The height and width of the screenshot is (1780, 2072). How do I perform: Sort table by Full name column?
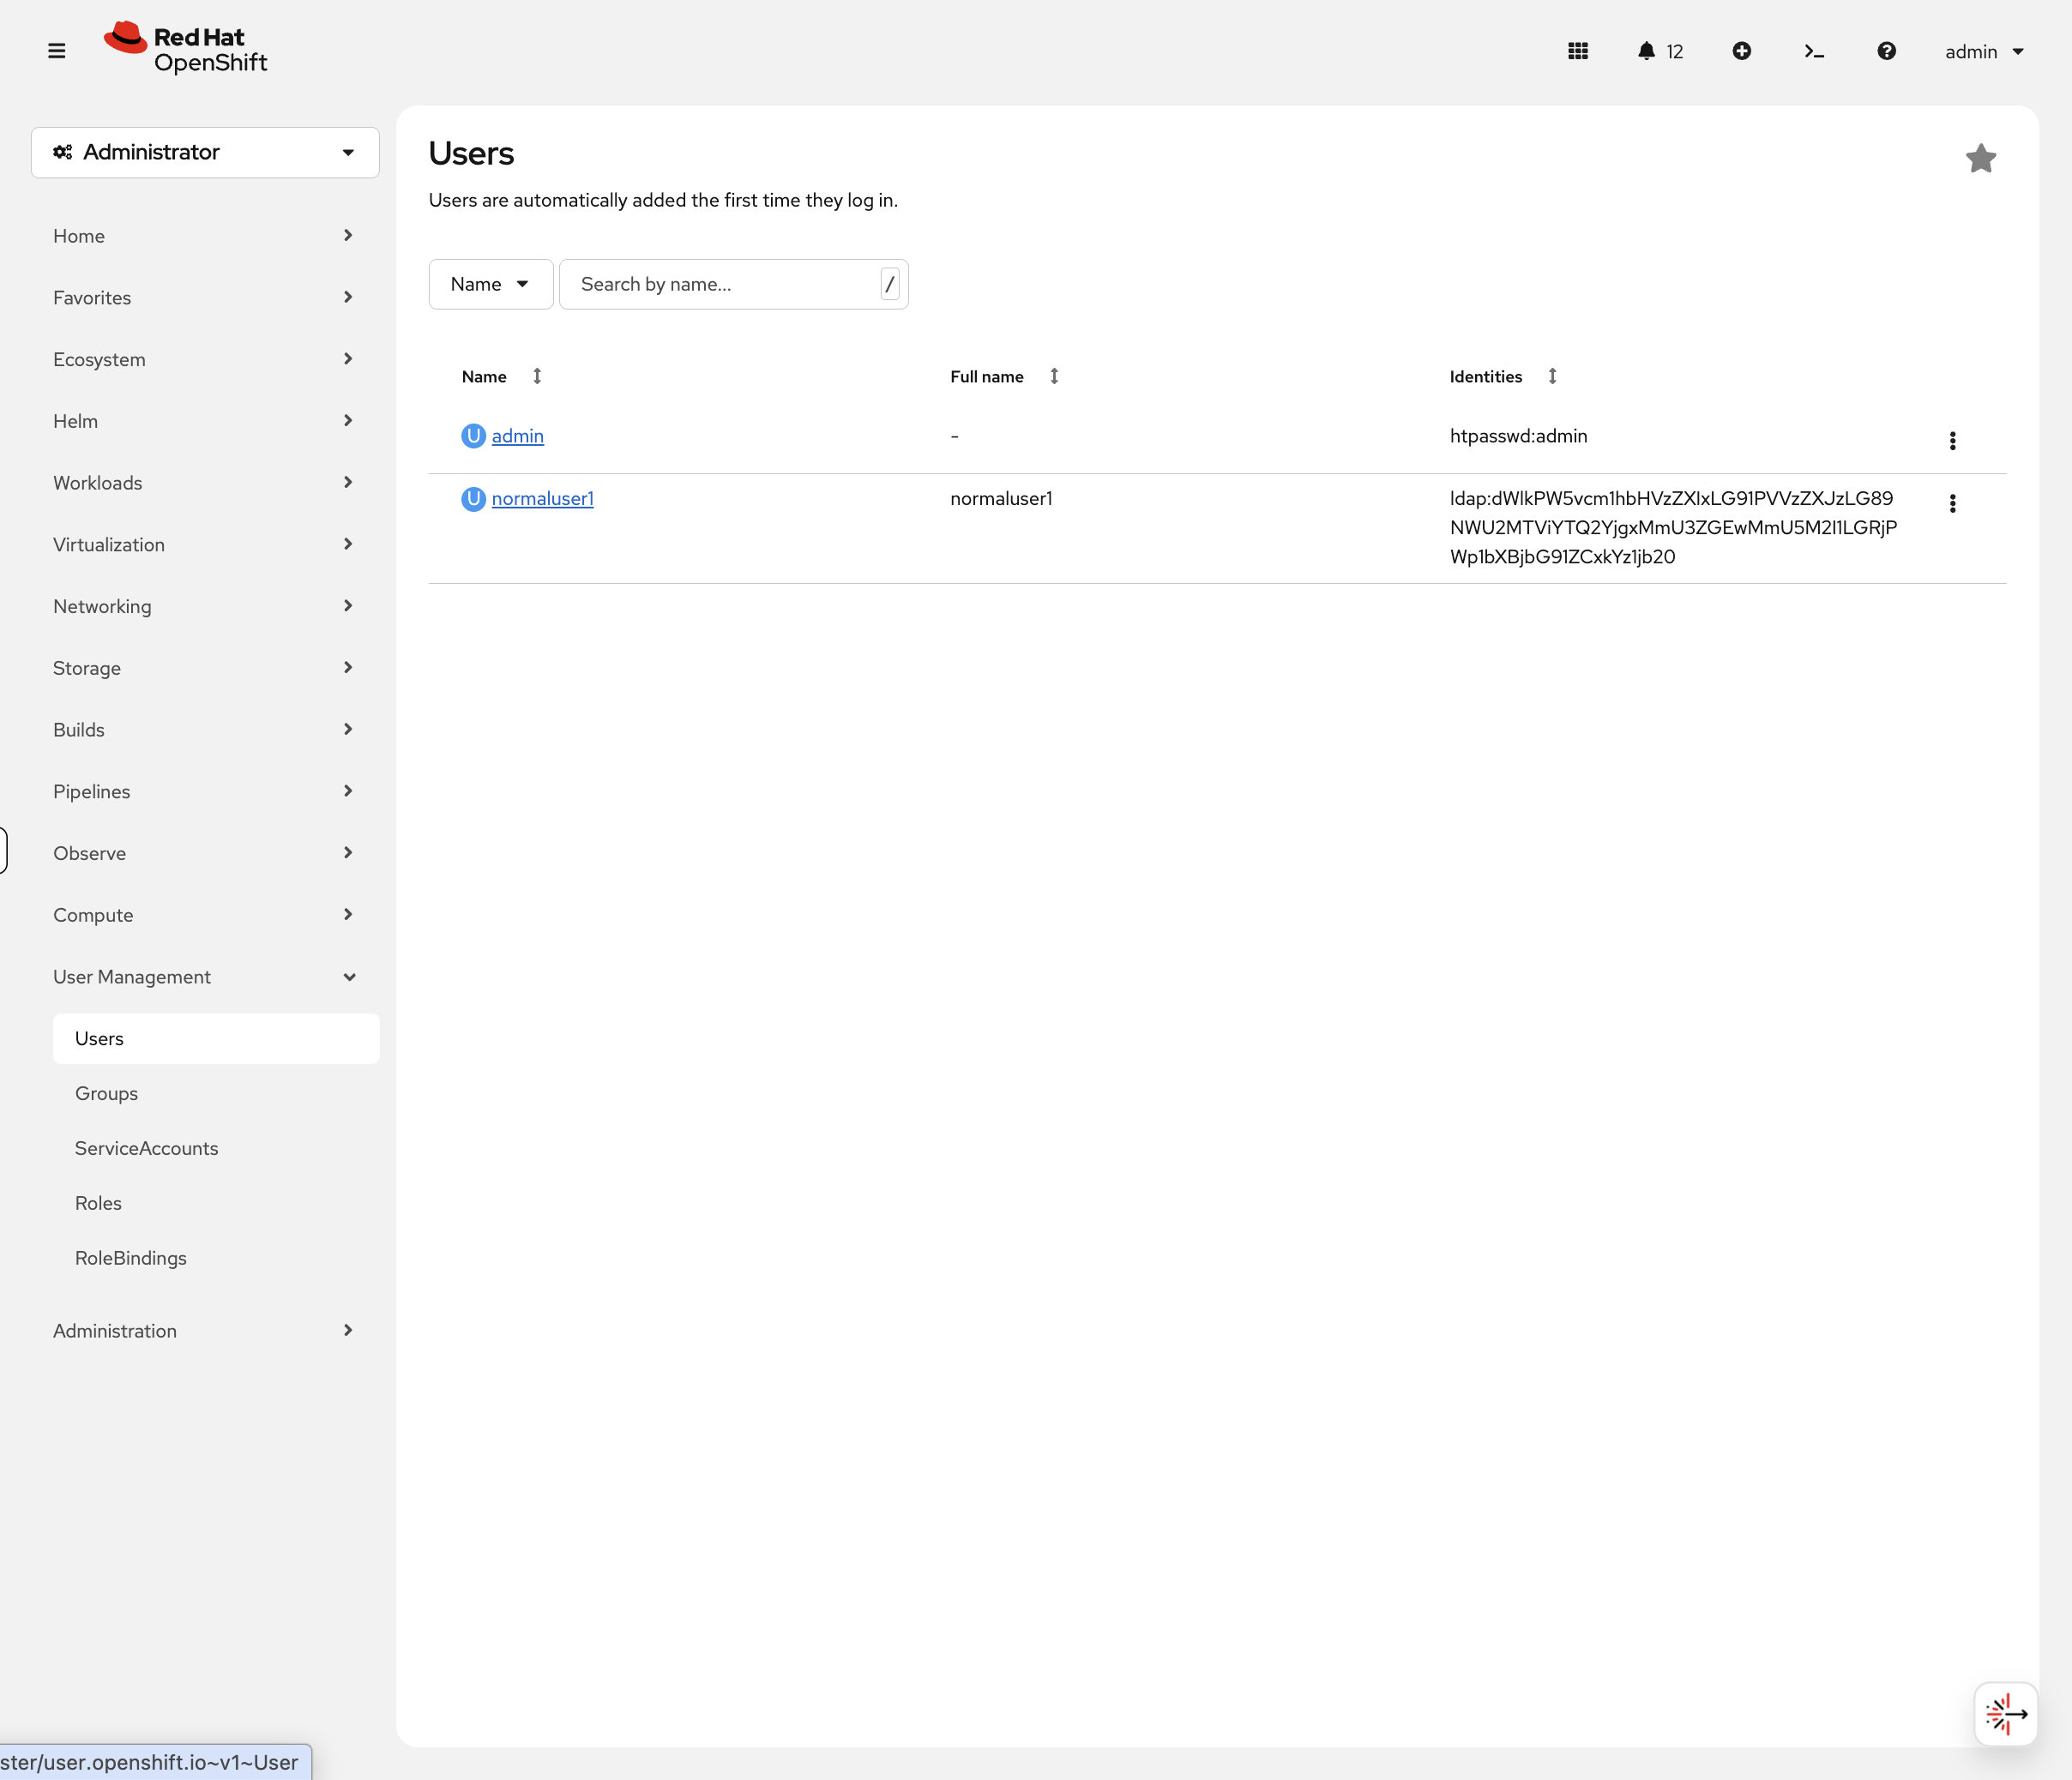point(987,377)
